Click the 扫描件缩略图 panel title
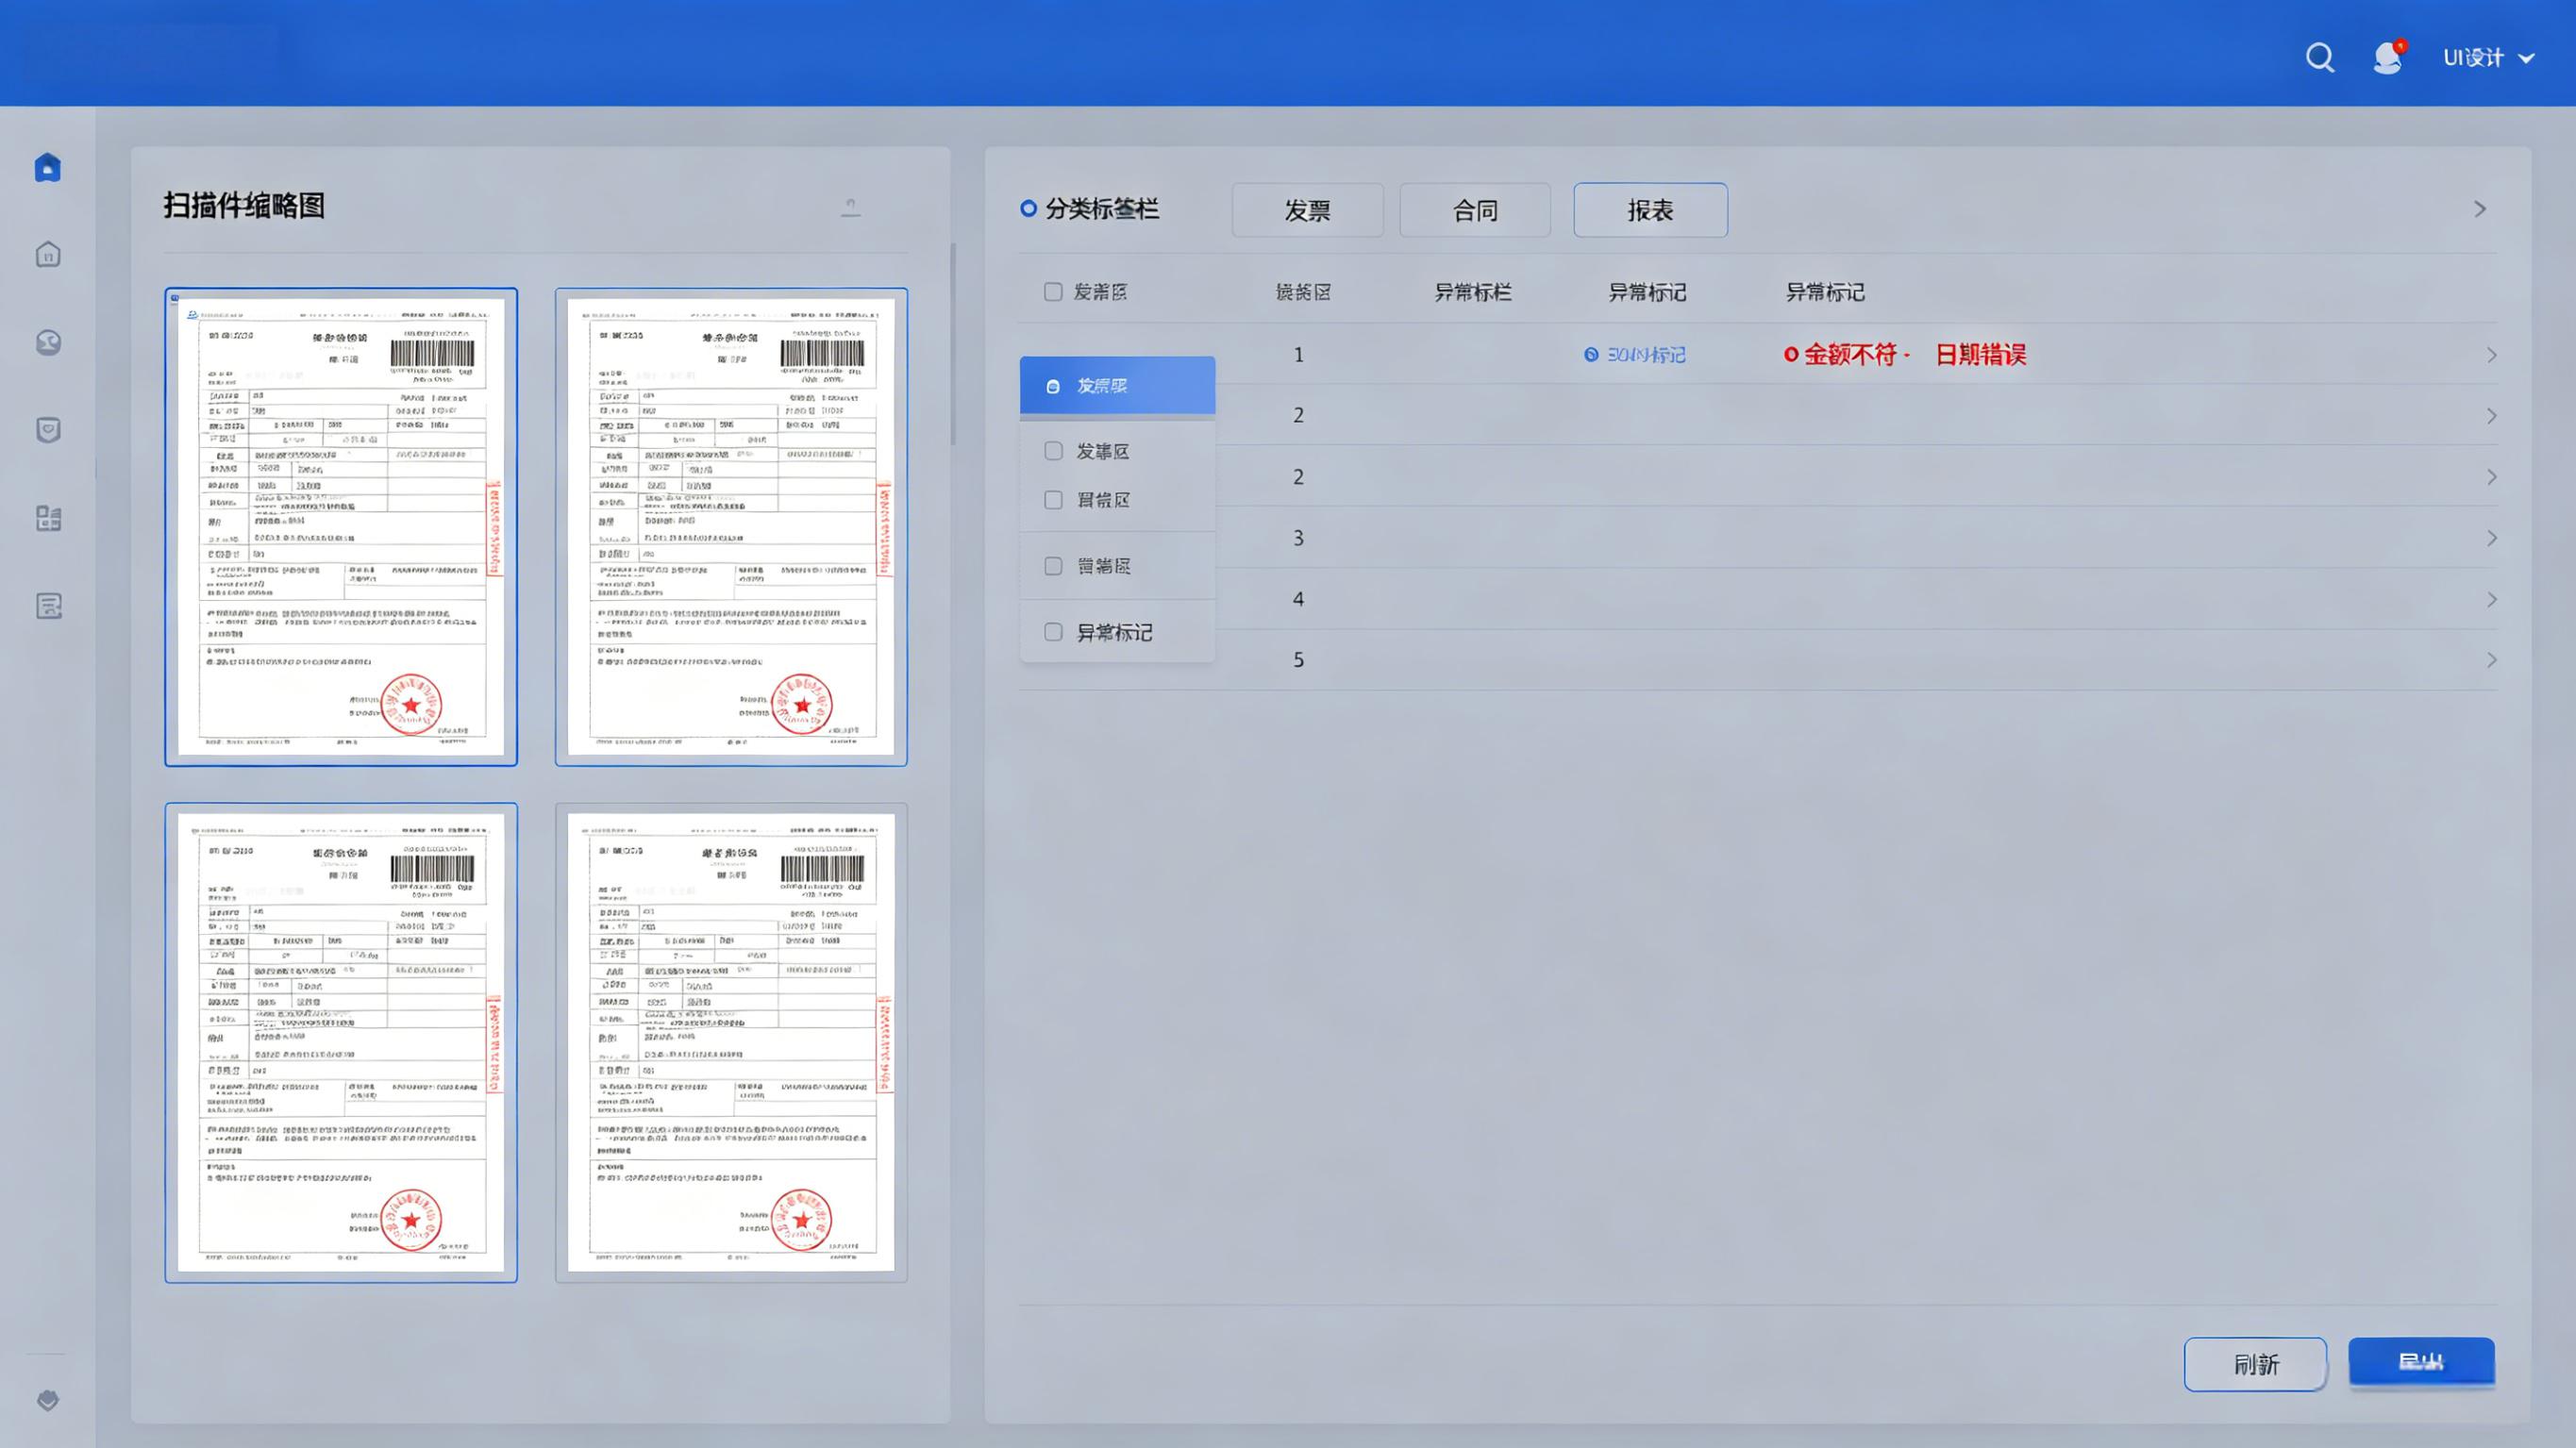This screenshot has height=1448, width=2576. [x=244, y=206]
